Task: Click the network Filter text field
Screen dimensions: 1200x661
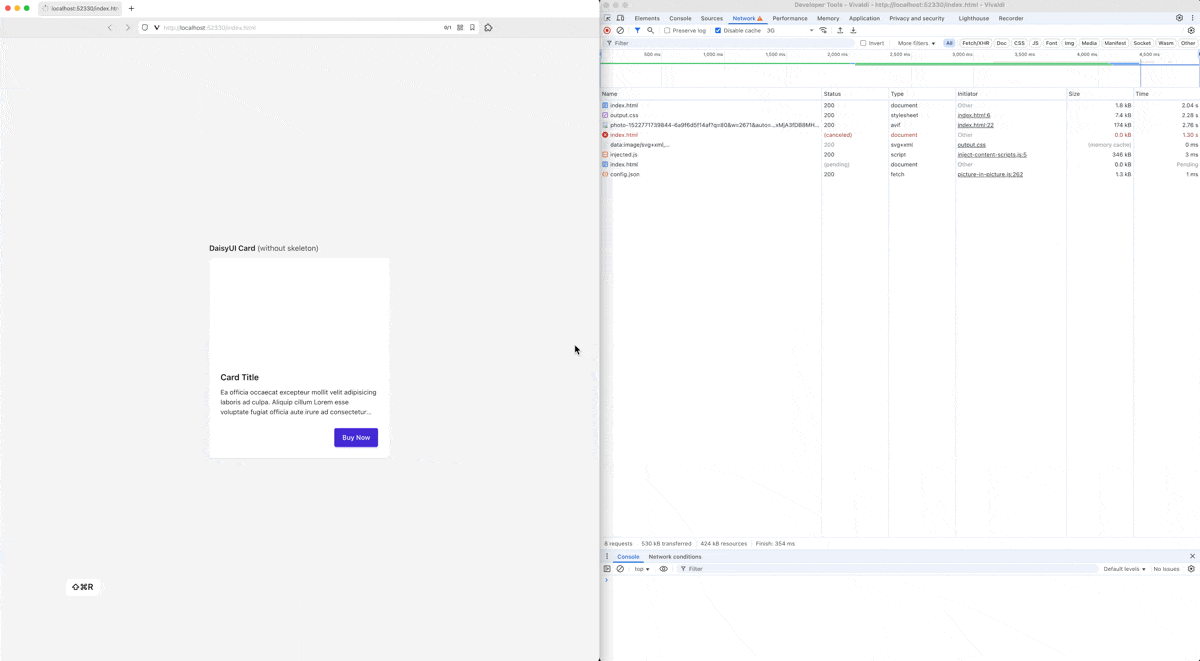Action: pyautogui.click(x=730, y=43)
